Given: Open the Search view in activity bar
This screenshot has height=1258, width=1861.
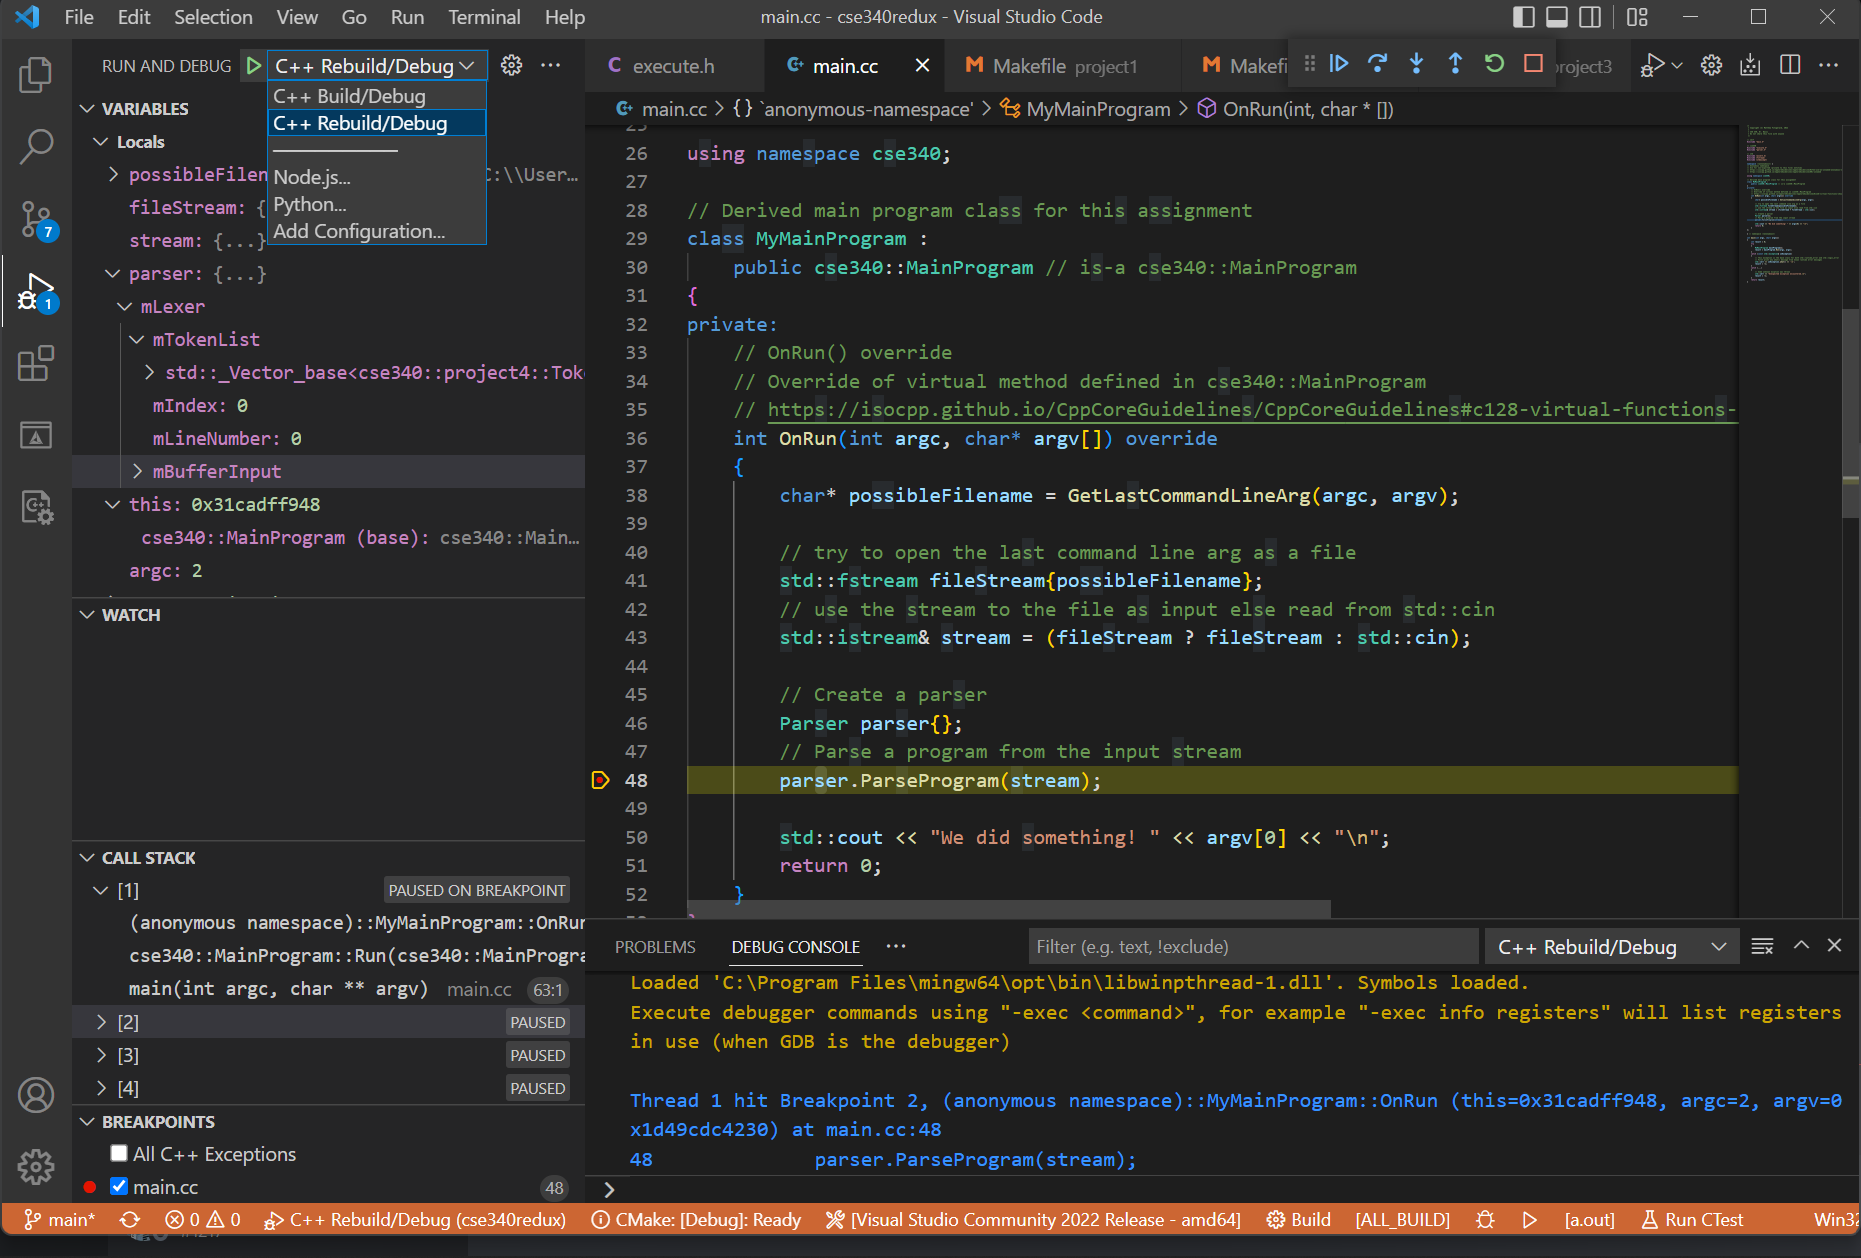Looking at the screenshot, I should [36, 147].
